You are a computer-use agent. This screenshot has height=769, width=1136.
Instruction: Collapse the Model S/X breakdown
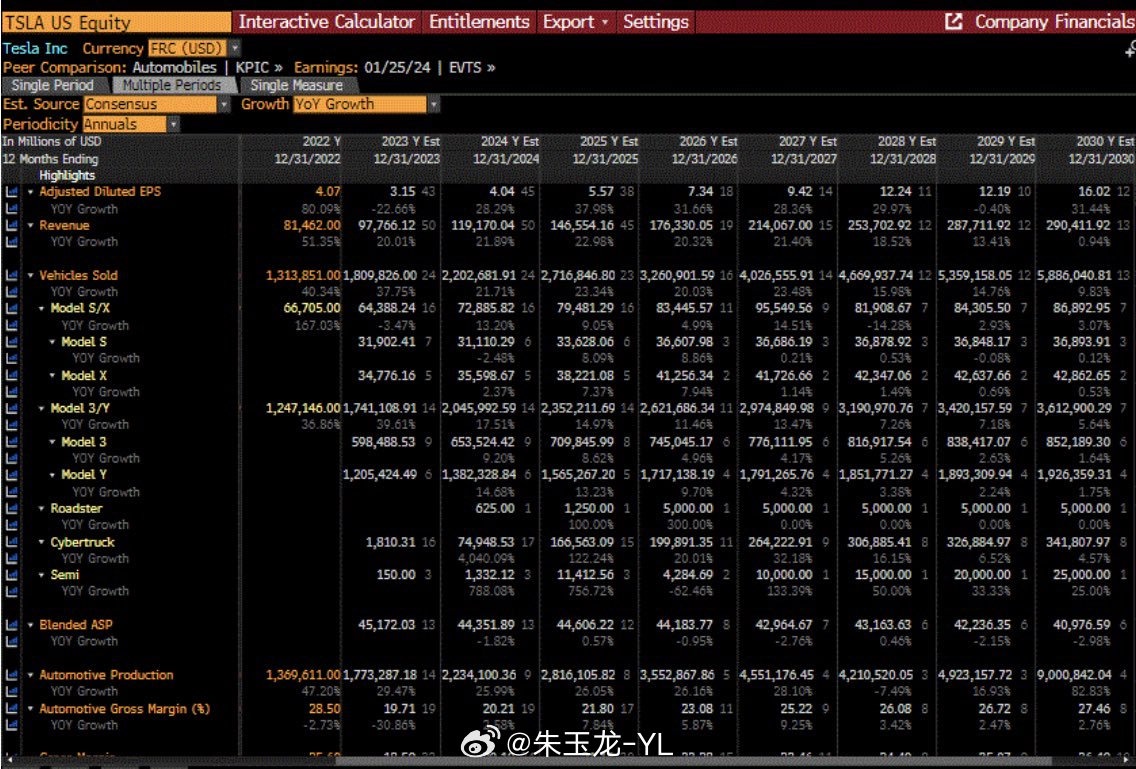point(42,309)
